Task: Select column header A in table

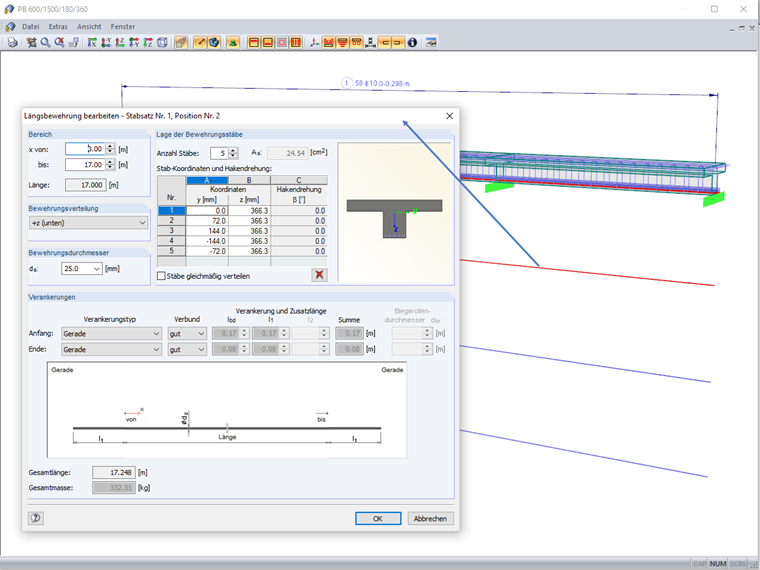Action: click(x=207, y=180)
